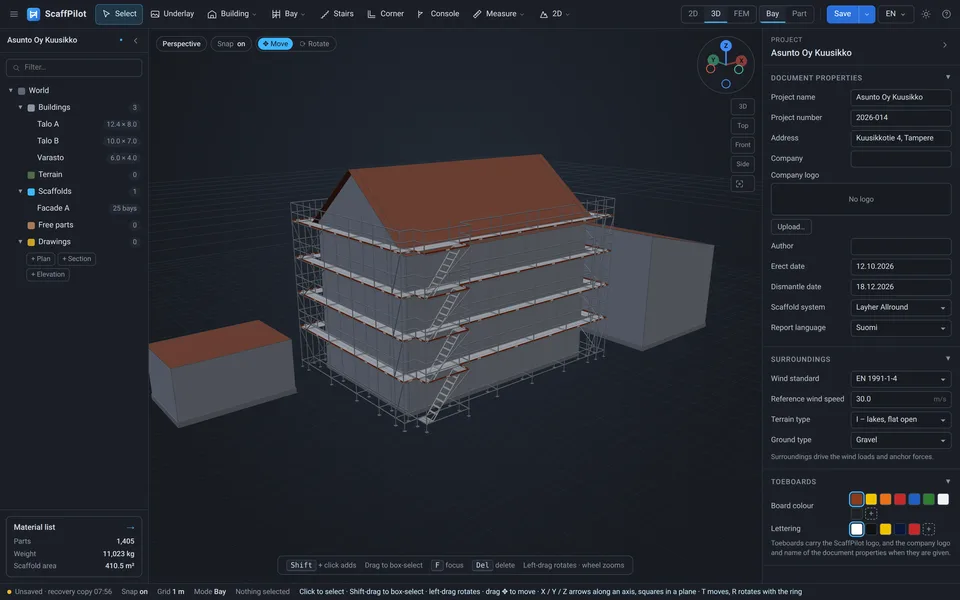Viewport: 960px width, 600px height.
Task: Click the Save button
Action: point(842,13)
